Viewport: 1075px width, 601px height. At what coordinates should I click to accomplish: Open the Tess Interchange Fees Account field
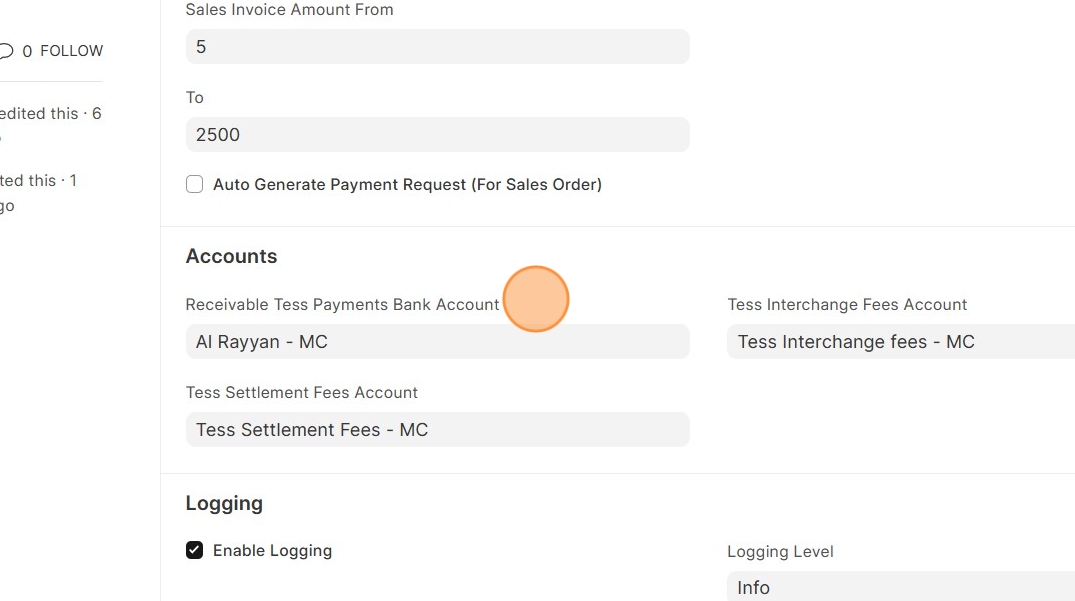point(900,342)
